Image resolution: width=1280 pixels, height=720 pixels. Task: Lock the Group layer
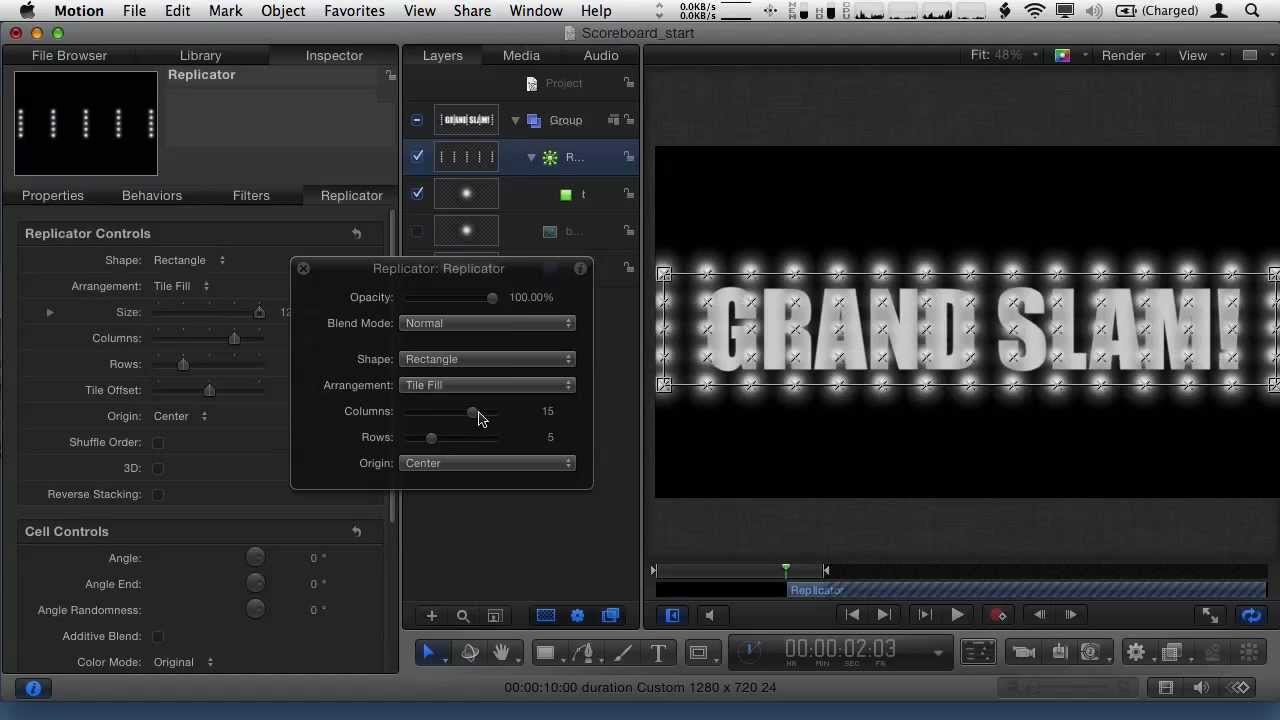coord(628,120)
